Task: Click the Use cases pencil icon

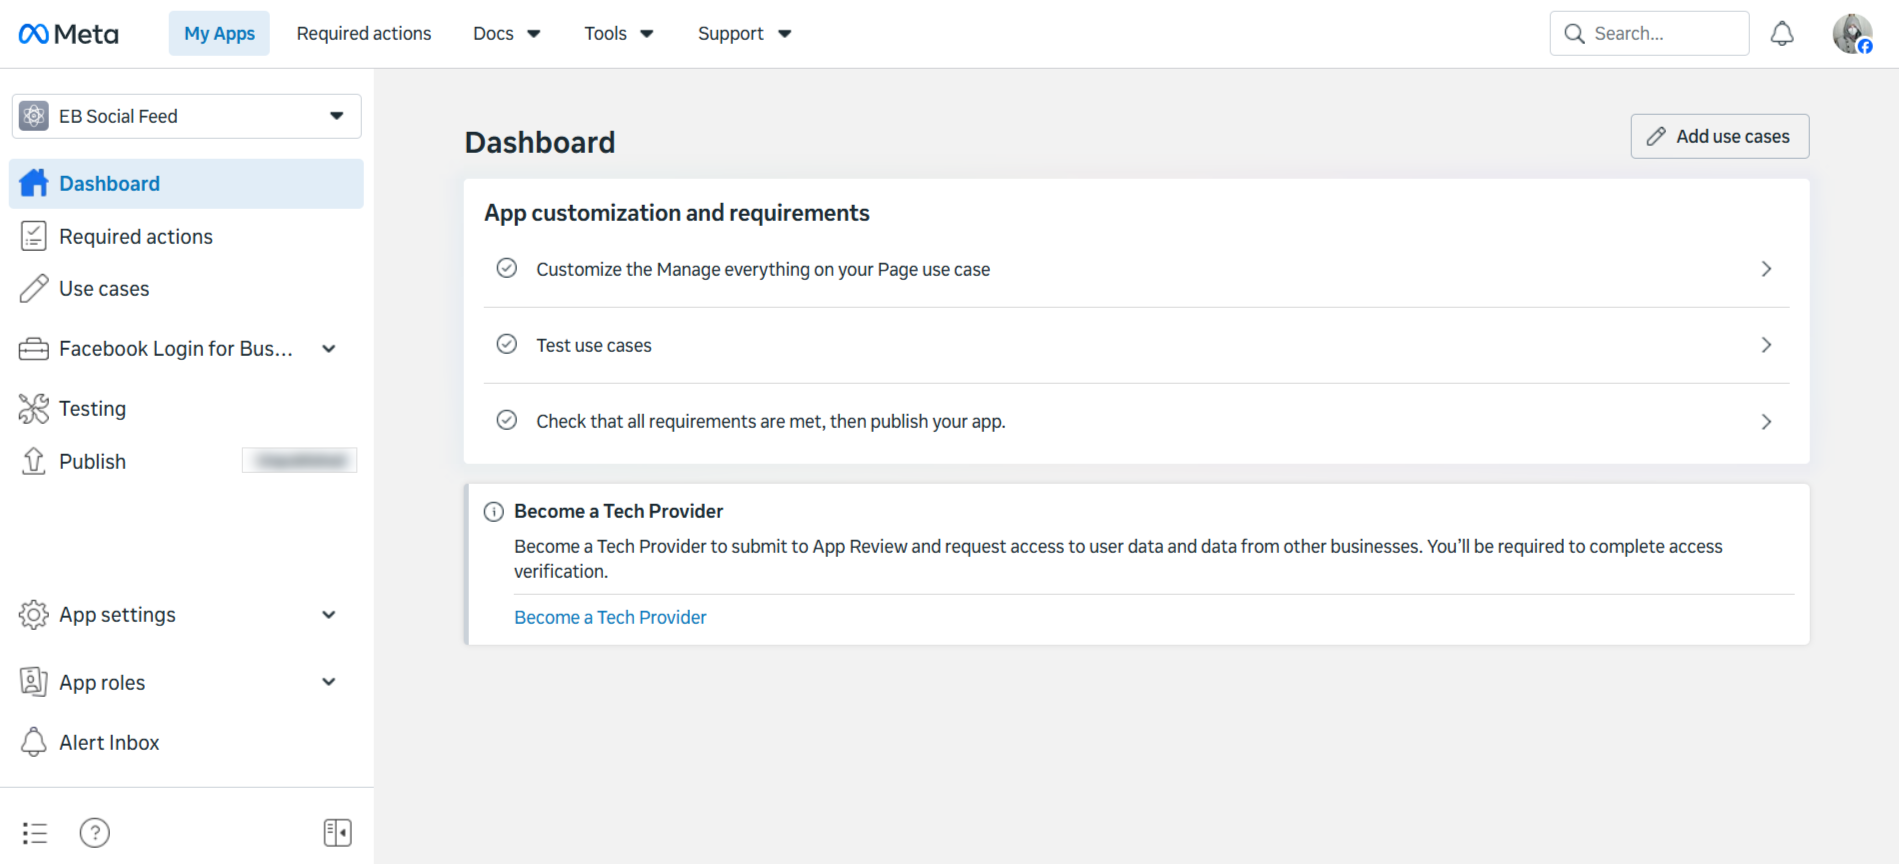Action: click(33, 288)
